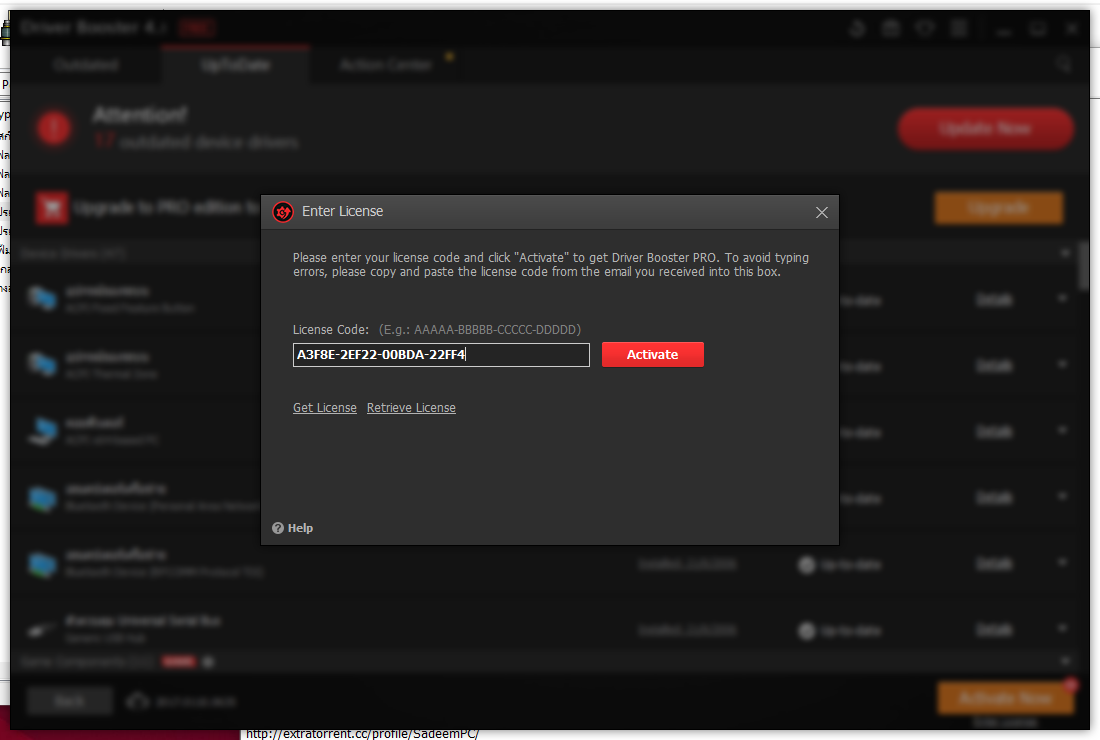The image size is (1100, 740).
Task: Click the Back button in main window
Action: pyautogui.click(x=69, y=701)
